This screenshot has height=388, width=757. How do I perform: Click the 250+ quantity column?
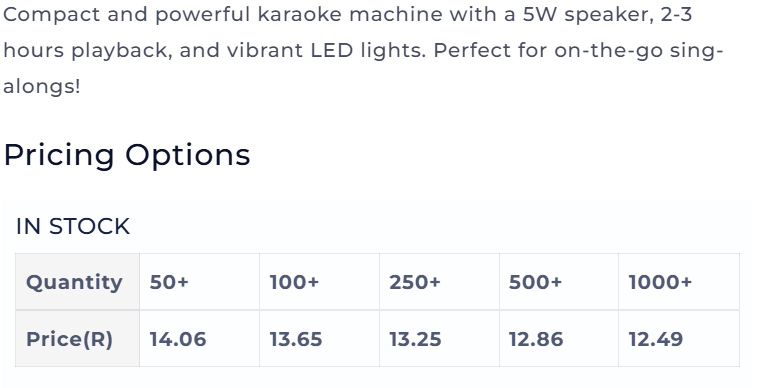[439, 282]
